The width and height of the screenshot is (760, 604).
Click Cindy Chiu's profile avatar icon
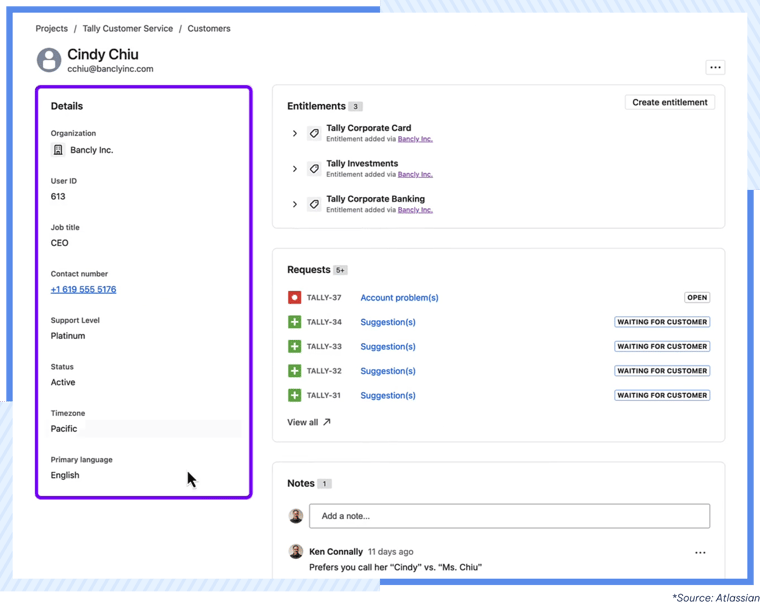pyautogui.click(x=49, y=60)
